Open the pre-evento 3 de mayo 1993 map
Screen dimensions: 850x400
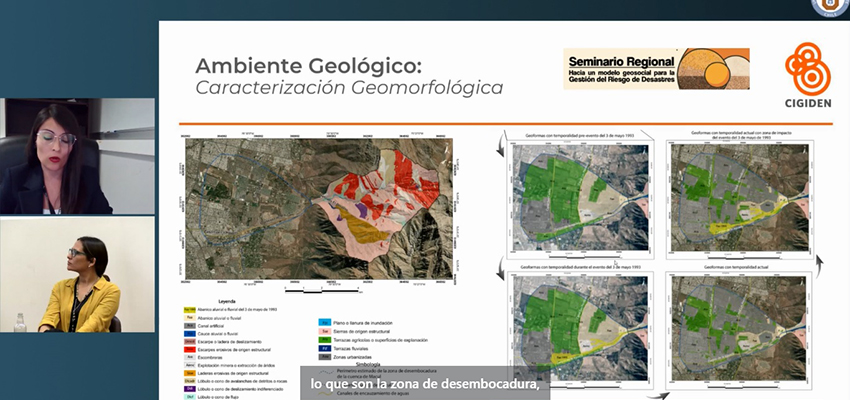580,196
